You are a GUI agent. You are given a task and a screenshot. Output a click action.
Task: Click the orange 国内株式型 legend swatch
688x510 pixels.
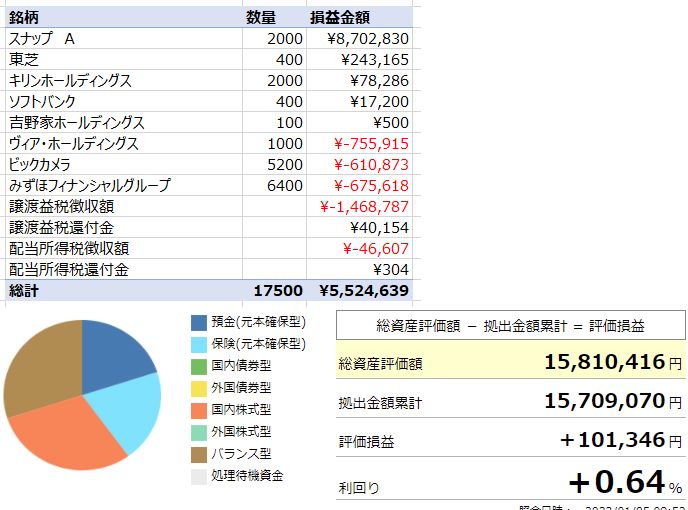click(199, 410)
